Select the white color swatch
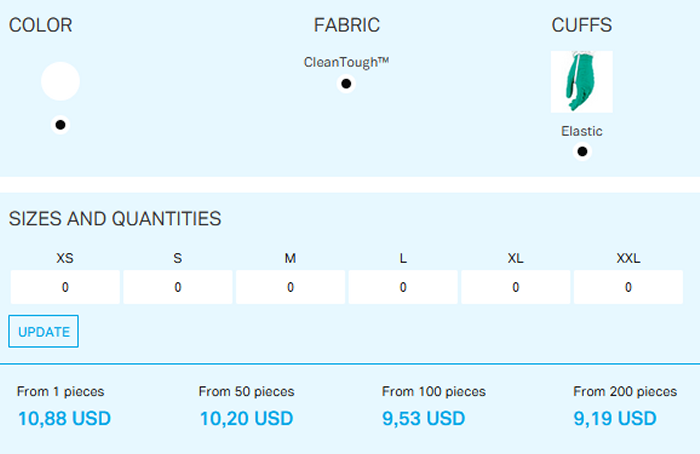 60,81
